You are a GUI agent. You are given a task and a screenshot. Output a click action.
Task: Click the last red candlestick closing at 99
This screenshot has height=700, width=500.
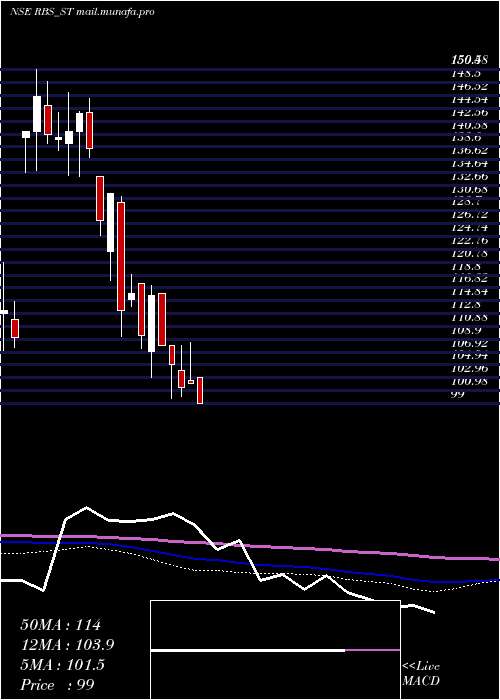(x=200, y=391)
